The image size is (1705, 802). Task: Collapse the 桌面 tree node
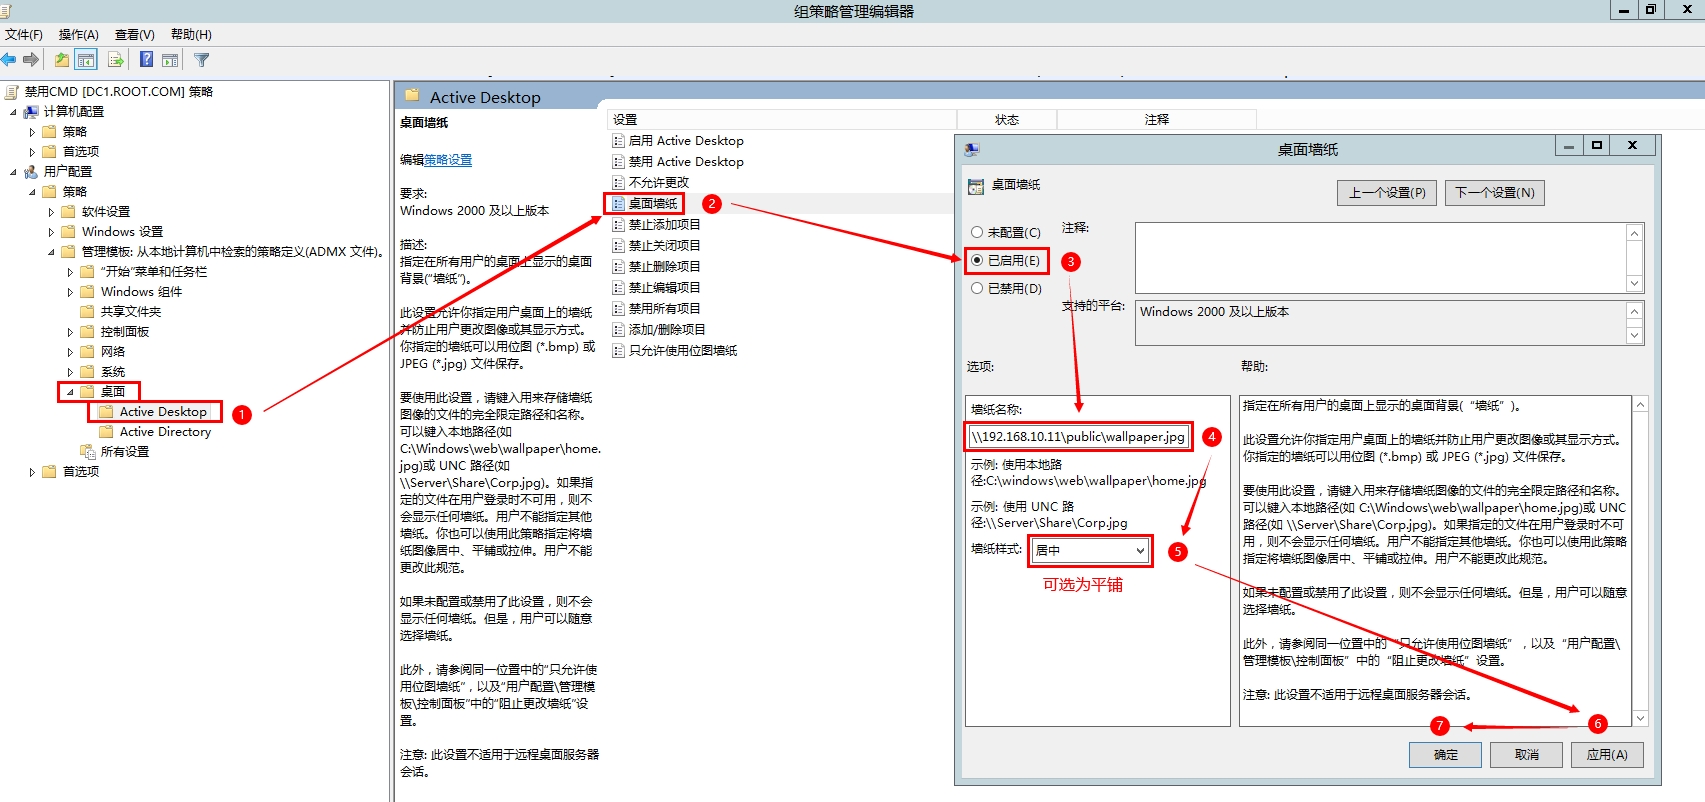coord(70,392)
